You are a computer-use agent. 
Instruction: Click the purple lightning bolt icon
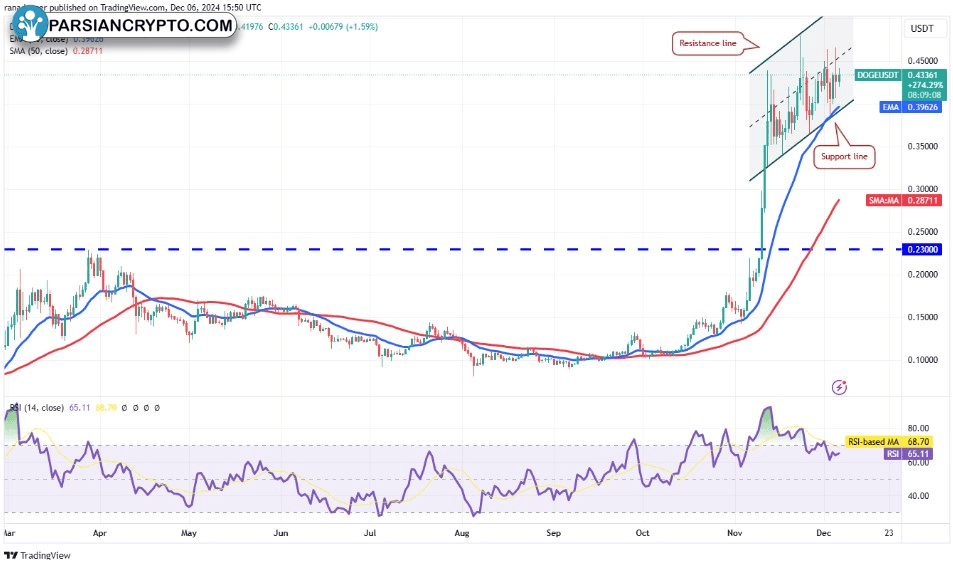tap(839, 387)
